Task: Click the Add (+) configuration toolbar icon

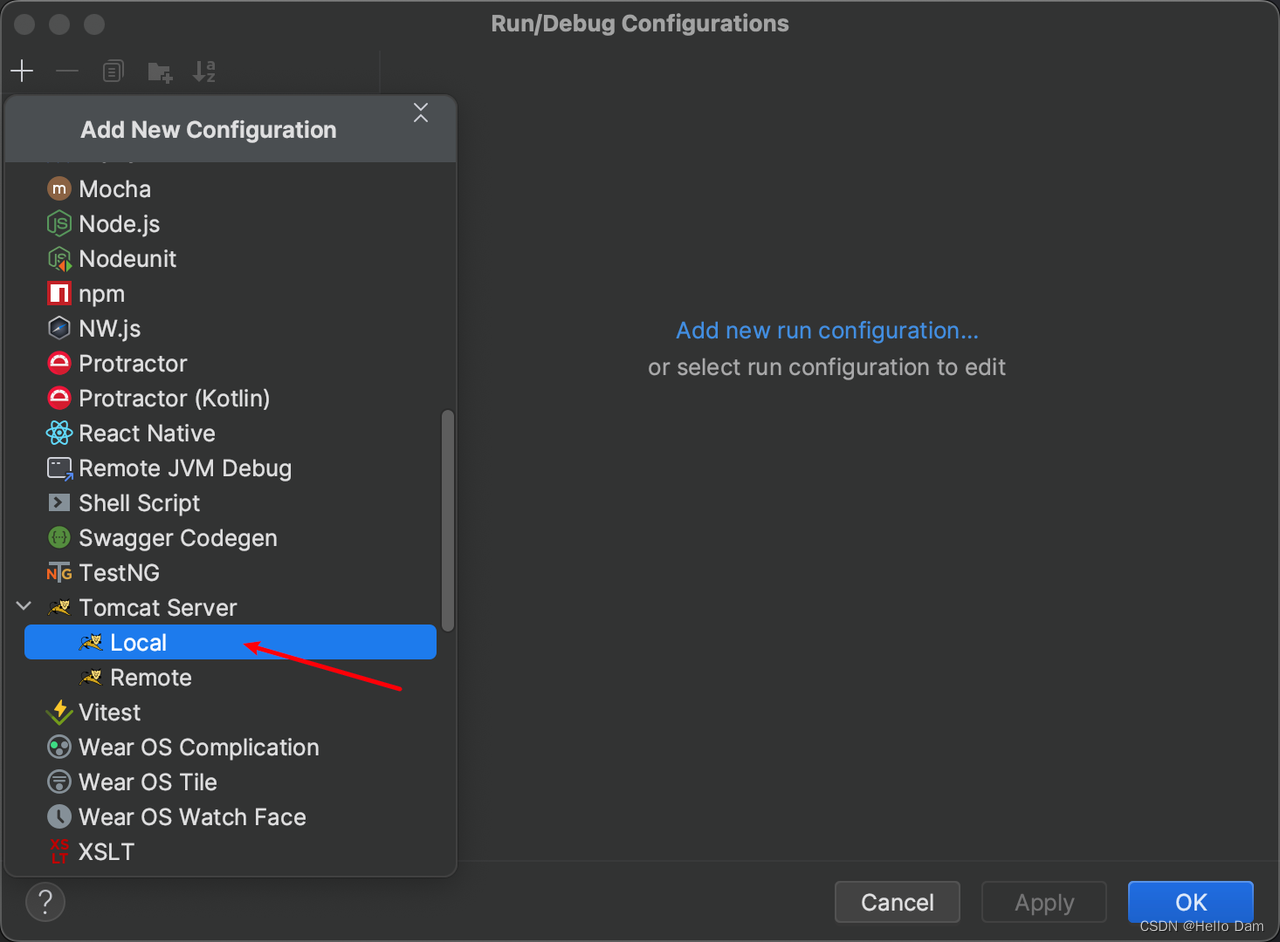Action: click(x=22, y=71)
